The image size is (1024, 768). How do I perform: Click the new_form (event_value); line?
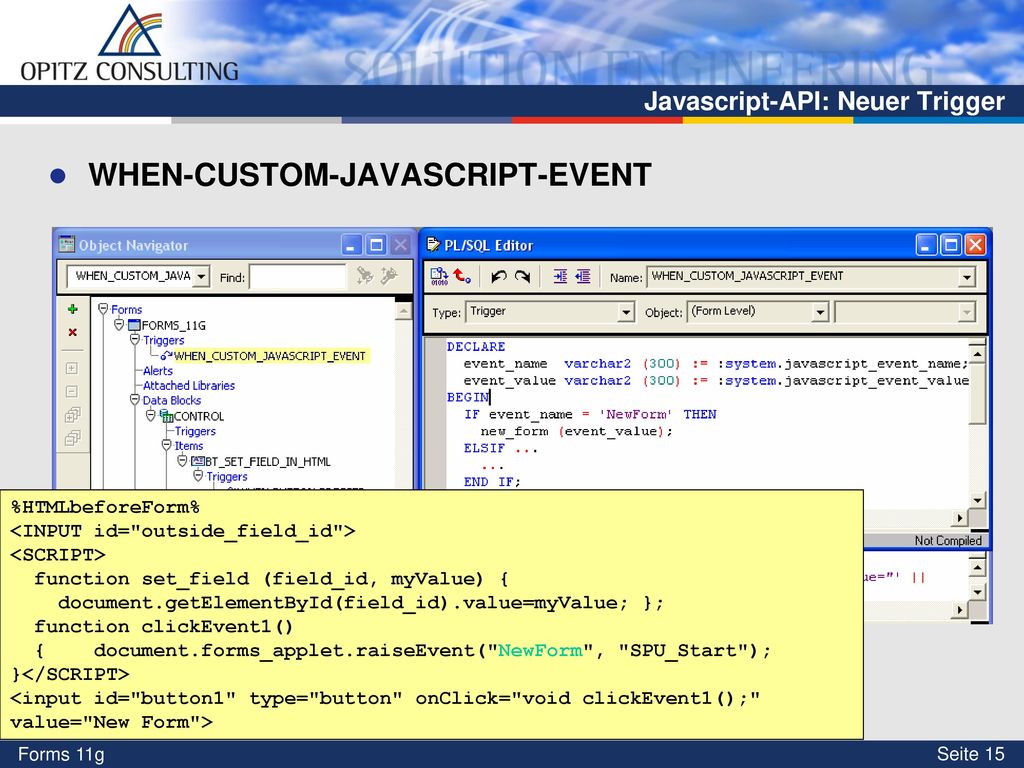click(576, 431)
